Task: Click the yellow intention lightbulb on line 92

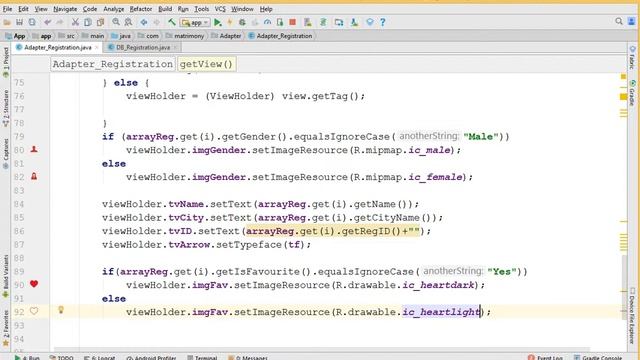Action: [61, 310]
